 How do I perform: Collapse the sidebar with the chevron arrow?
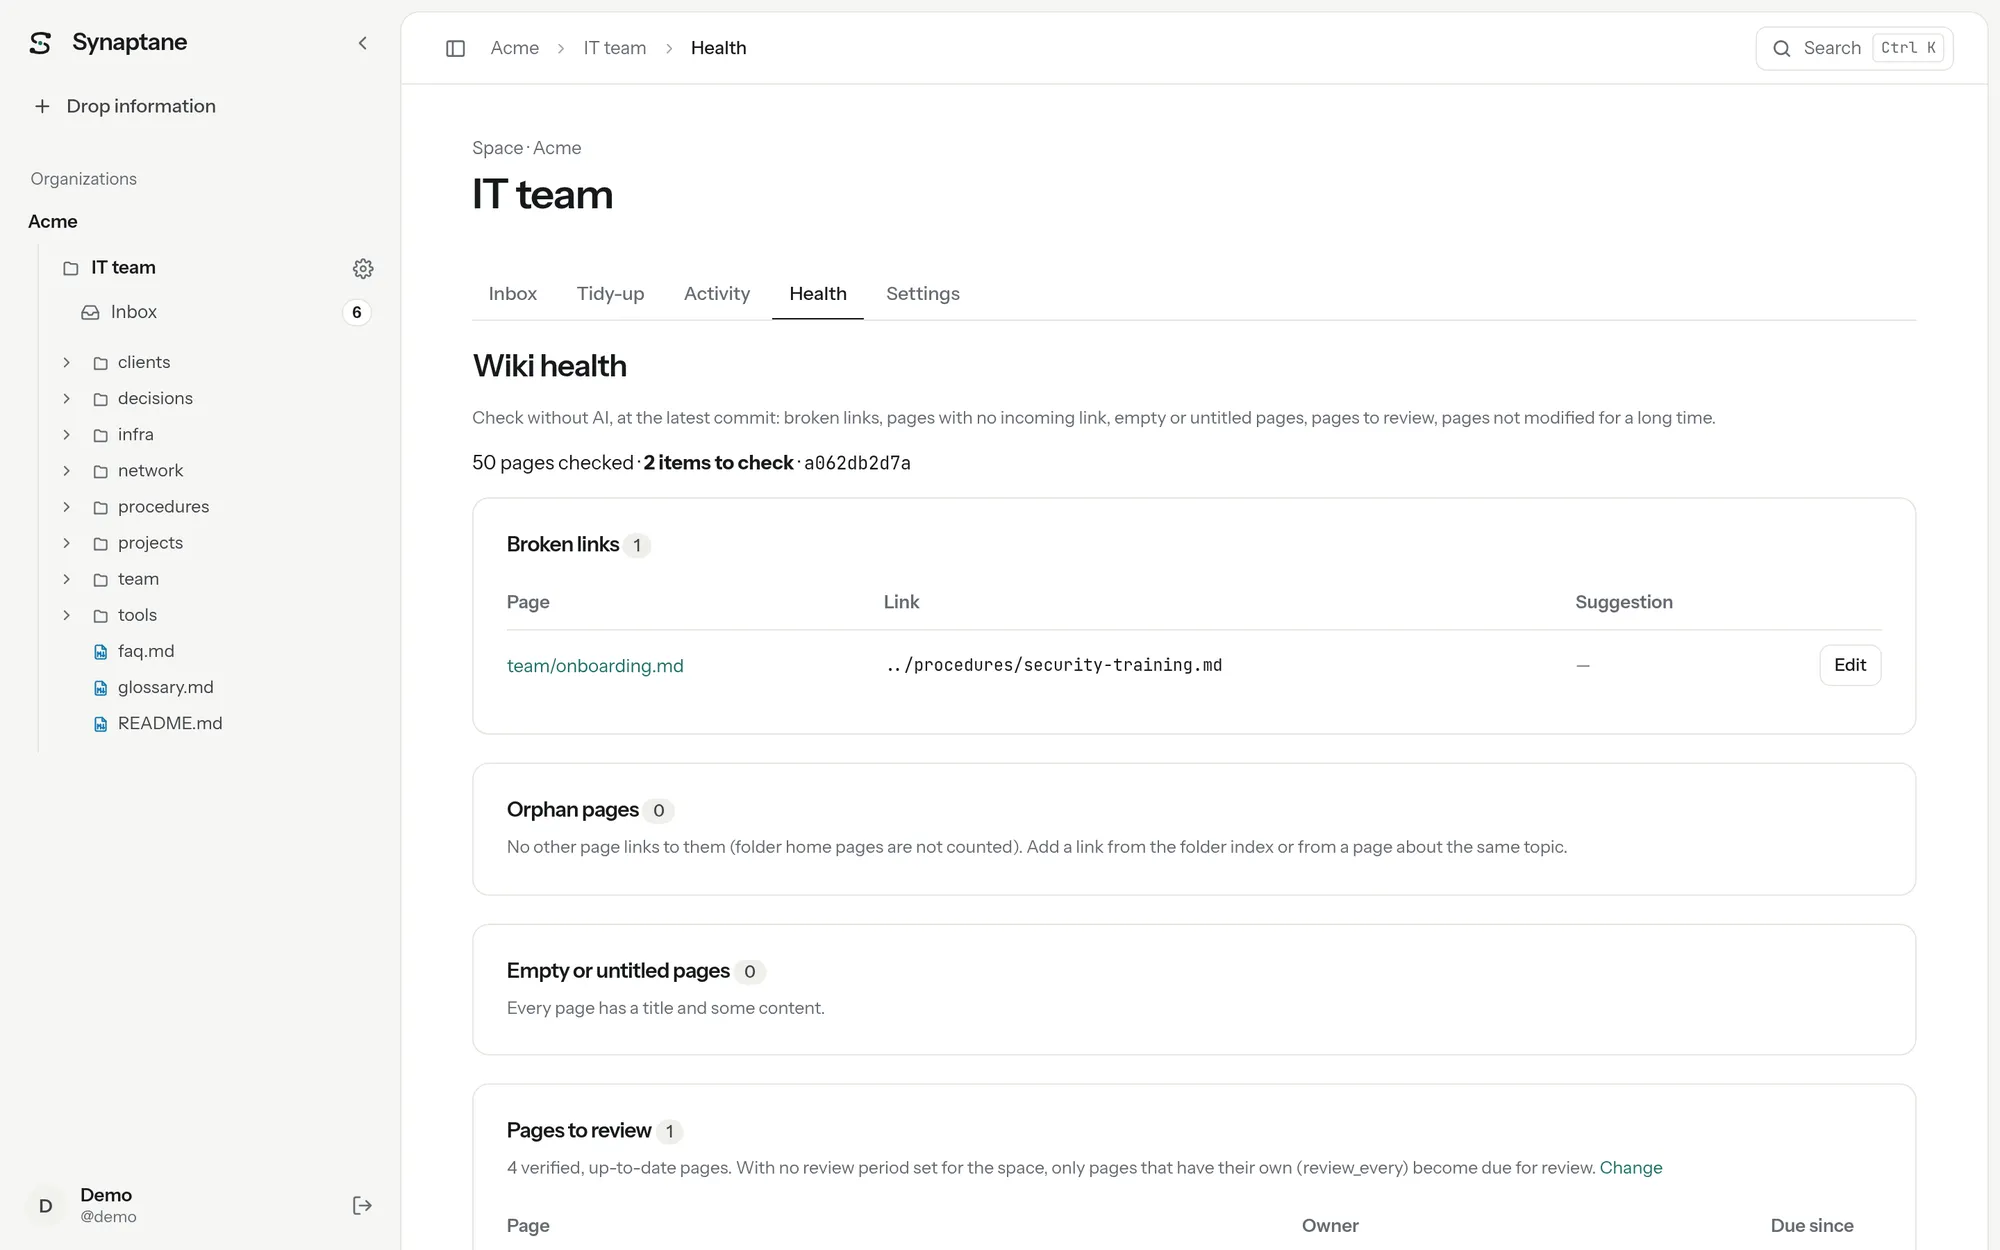point(363,43)
